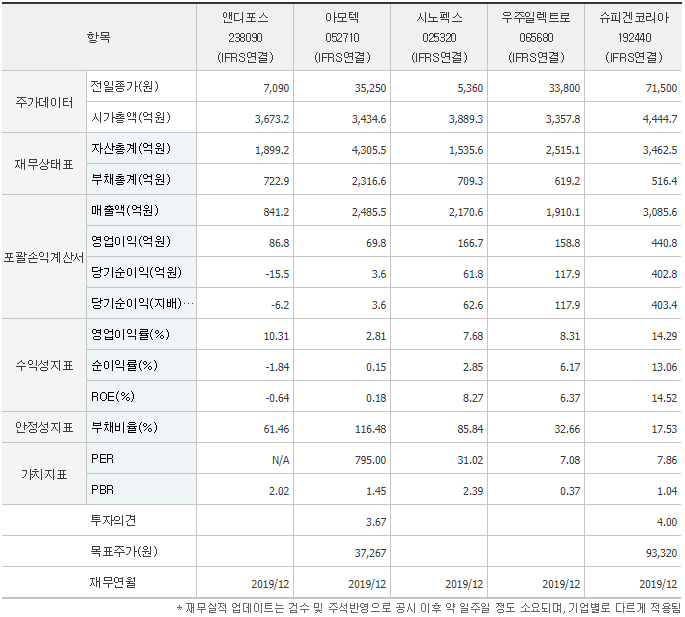
Task: Click 슈피겐코리아 ROE value 14.52
Action: click(x=664, y=399)
